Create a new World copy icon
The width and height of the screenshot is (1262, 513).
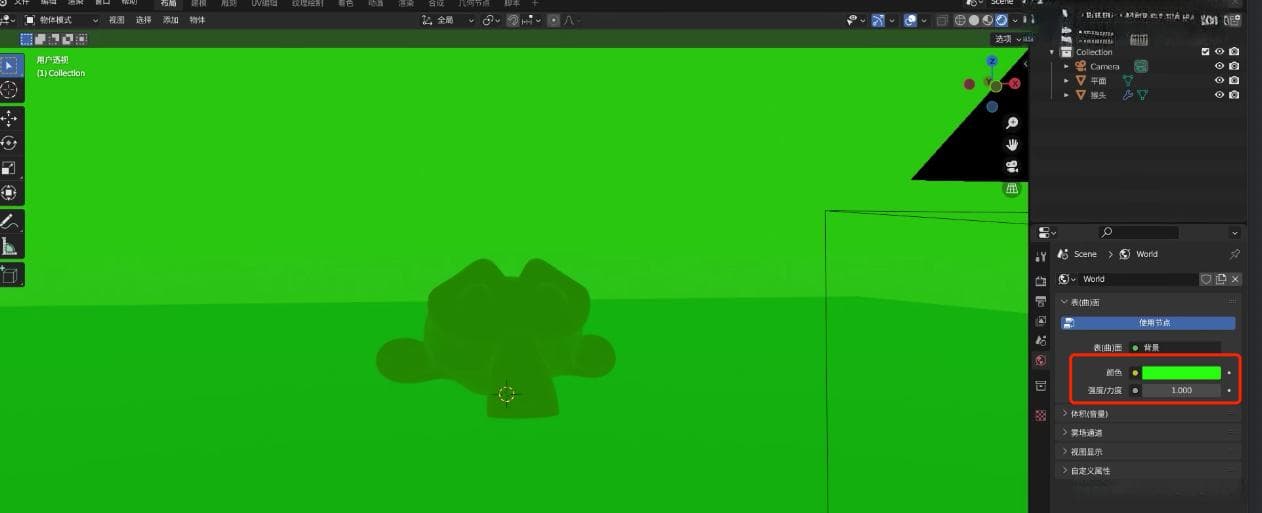[1221, 279]
